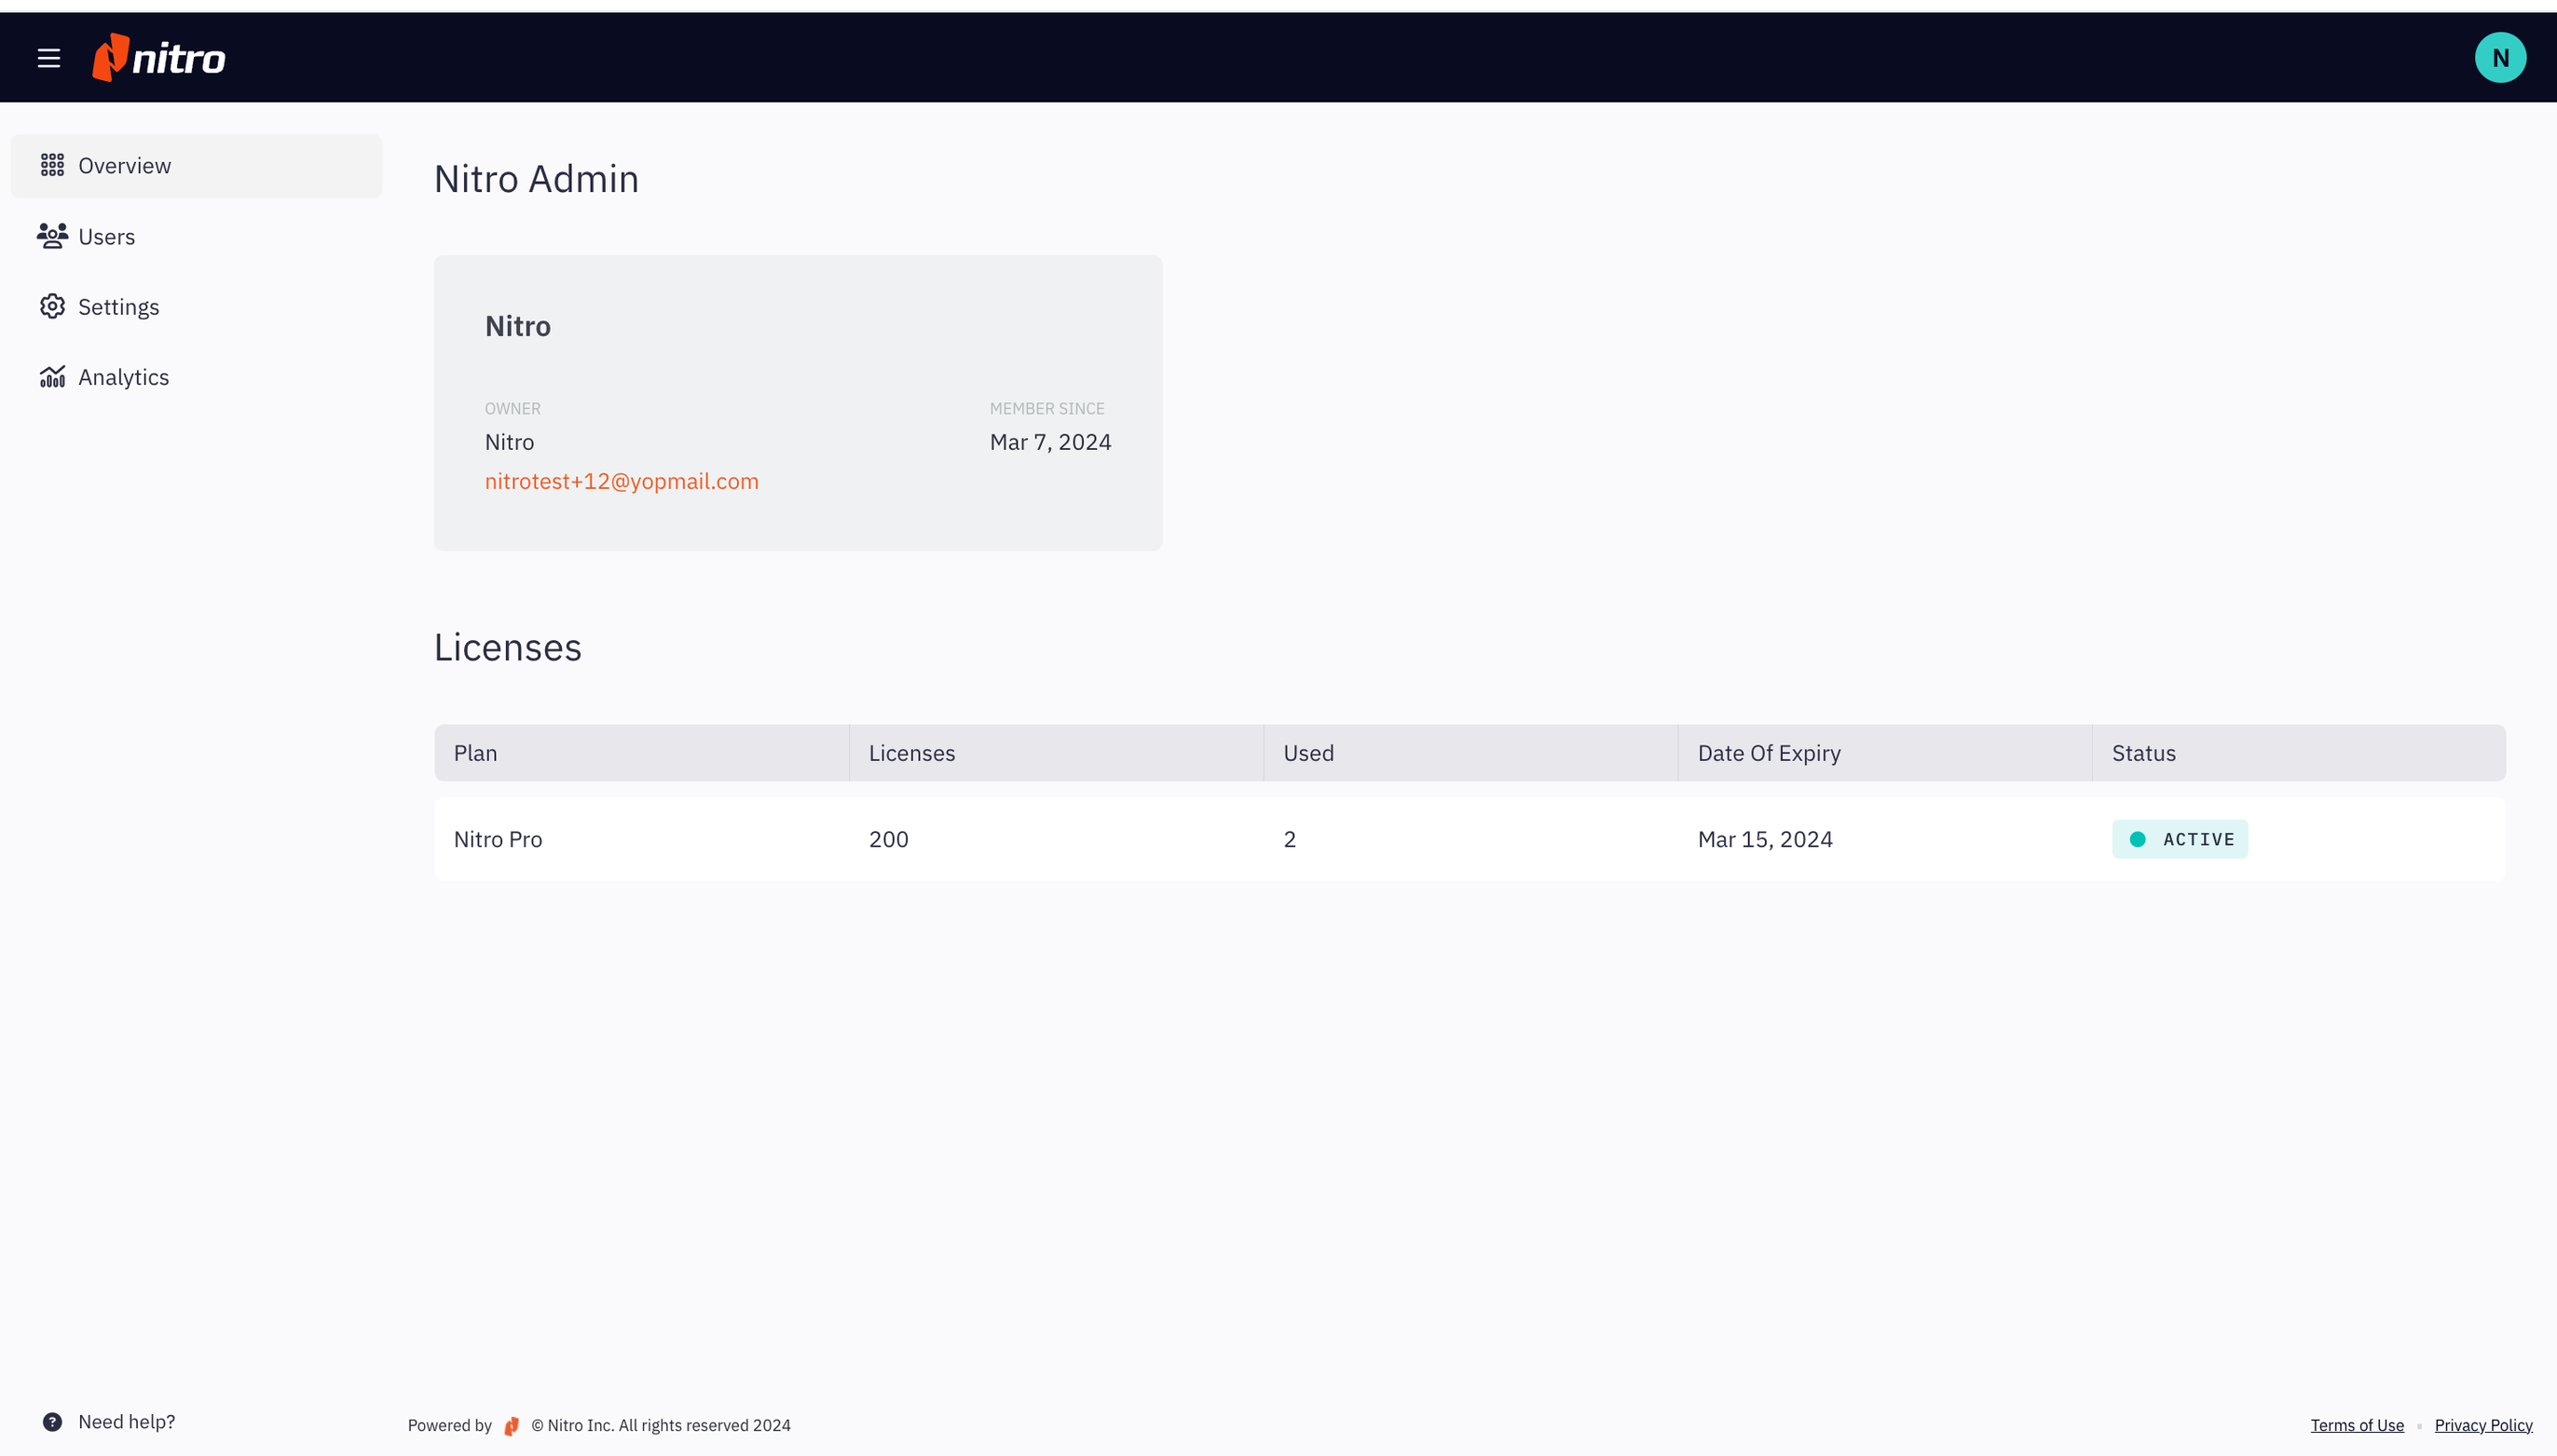This screenshot has height=1456, width=2557.
Task: Click the Nitro logo in the header
Action: pos(158,57)
